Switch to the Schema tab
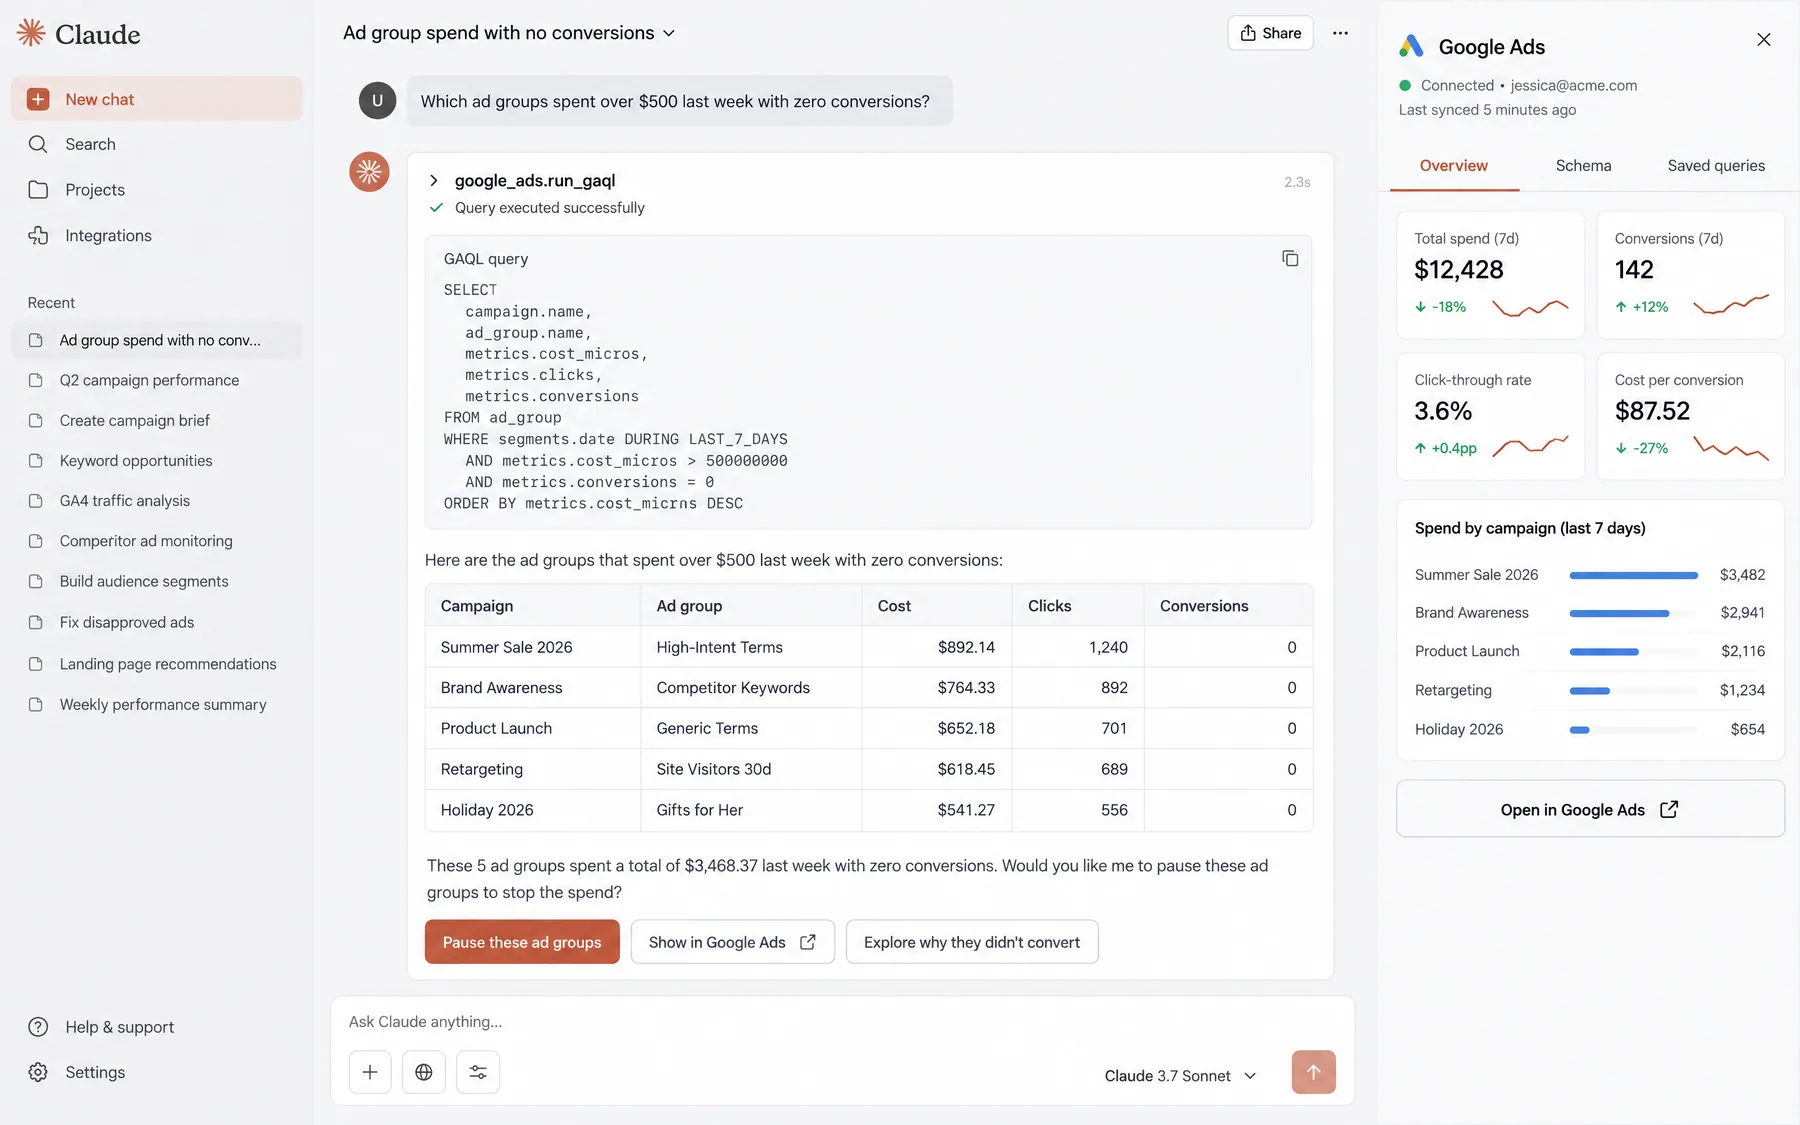The height and width of the screenshot is (1125, 1800). (x=1583, y=166)
